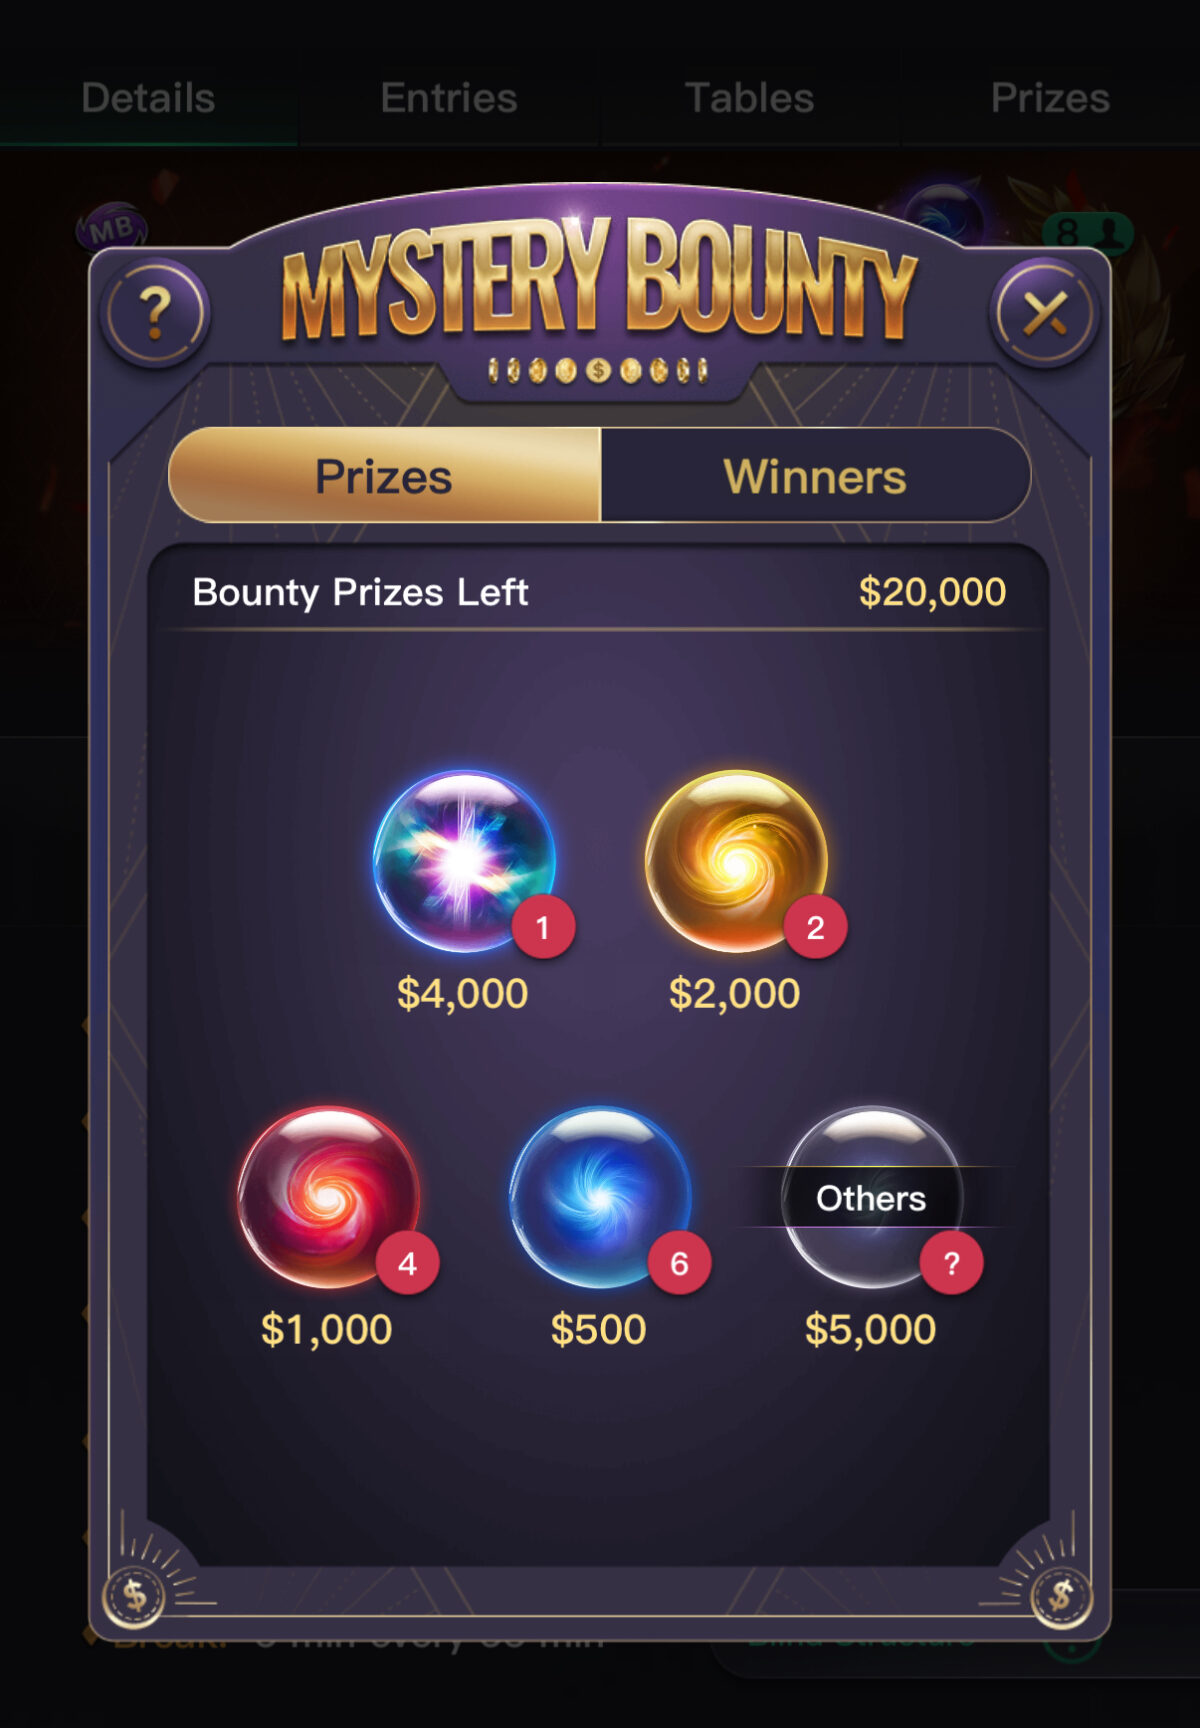This screenshot has width=1200, height=1728.
Task: Tap the MB badge icon
Action: (x=112, y=228)
